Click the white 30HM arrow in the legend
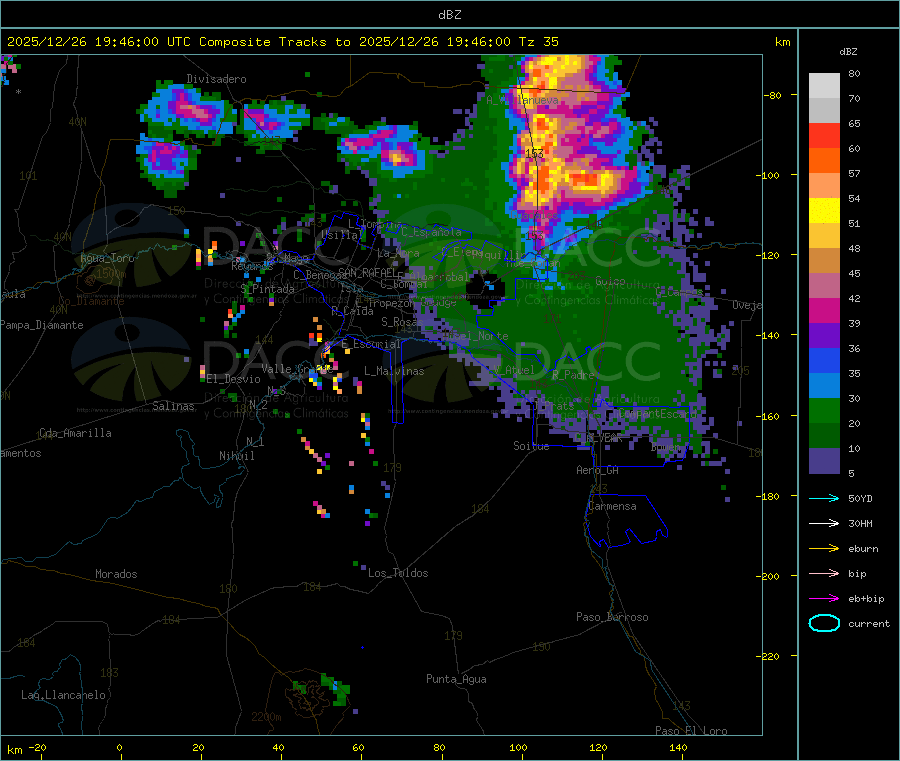 pyautogui.click(x=824, y=523)
